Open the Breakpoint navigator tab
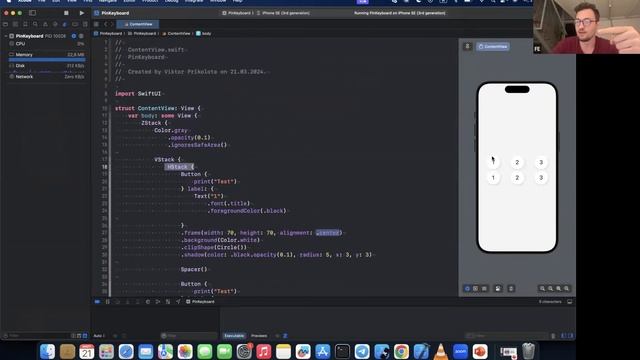 [75, 24]
